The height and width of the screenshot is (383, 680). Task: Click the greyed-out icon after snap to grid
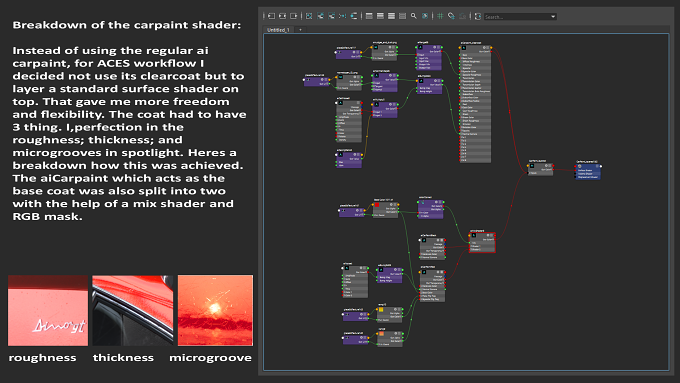coord(462,16)
